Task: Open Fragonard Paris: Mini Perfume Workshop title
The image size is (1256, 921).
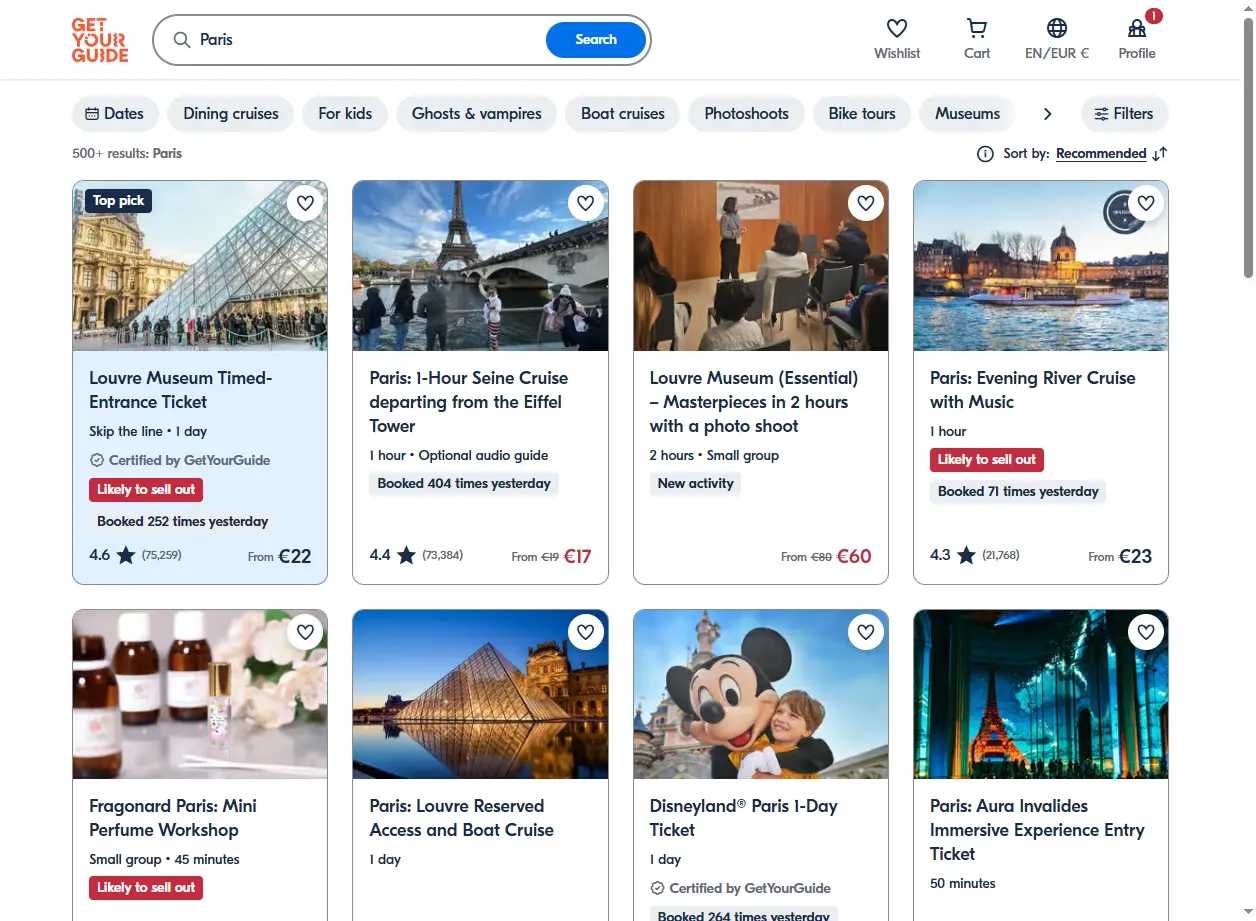Action: click(173, 818)
